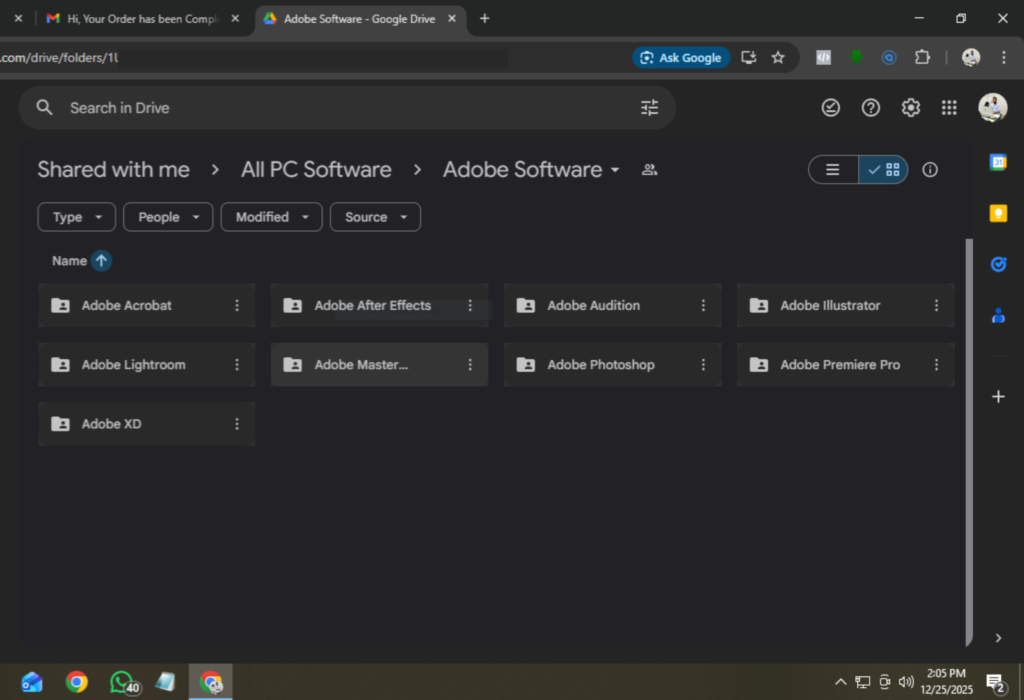
Task: Click the advanced search options icon
Action: (x=649, y=108)
